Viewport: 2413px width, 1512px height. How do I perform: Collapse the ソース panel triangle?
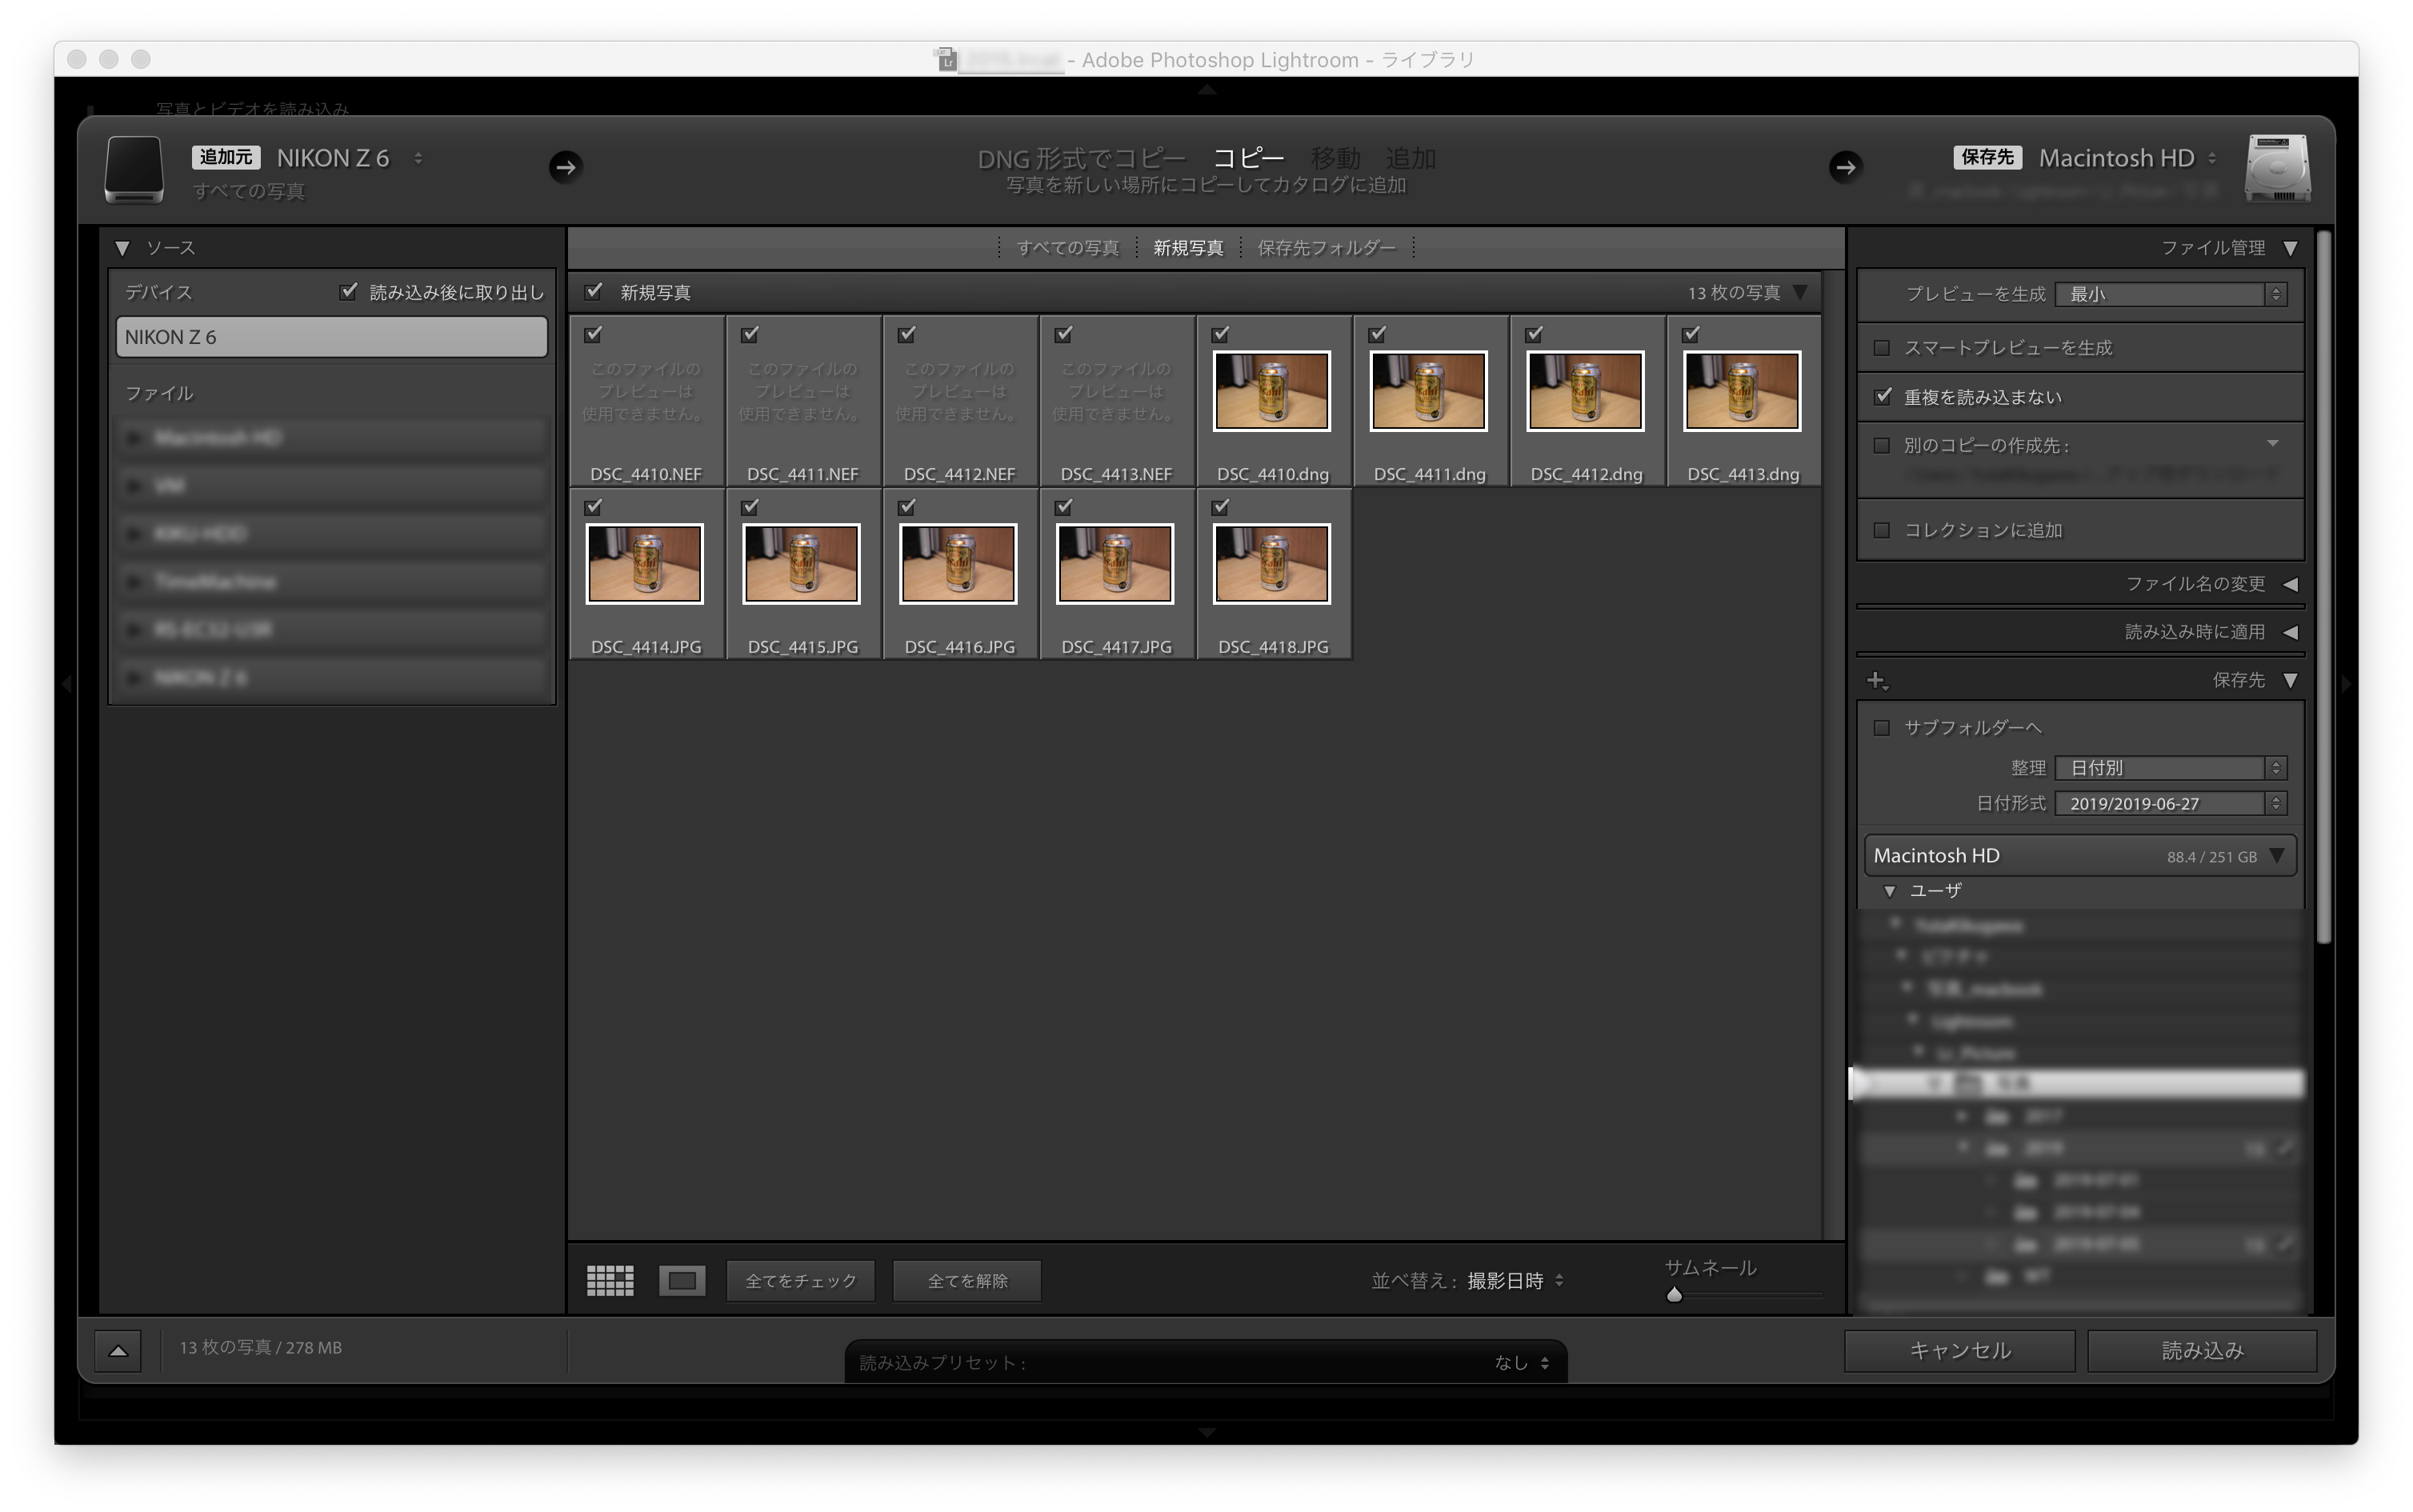122,248
